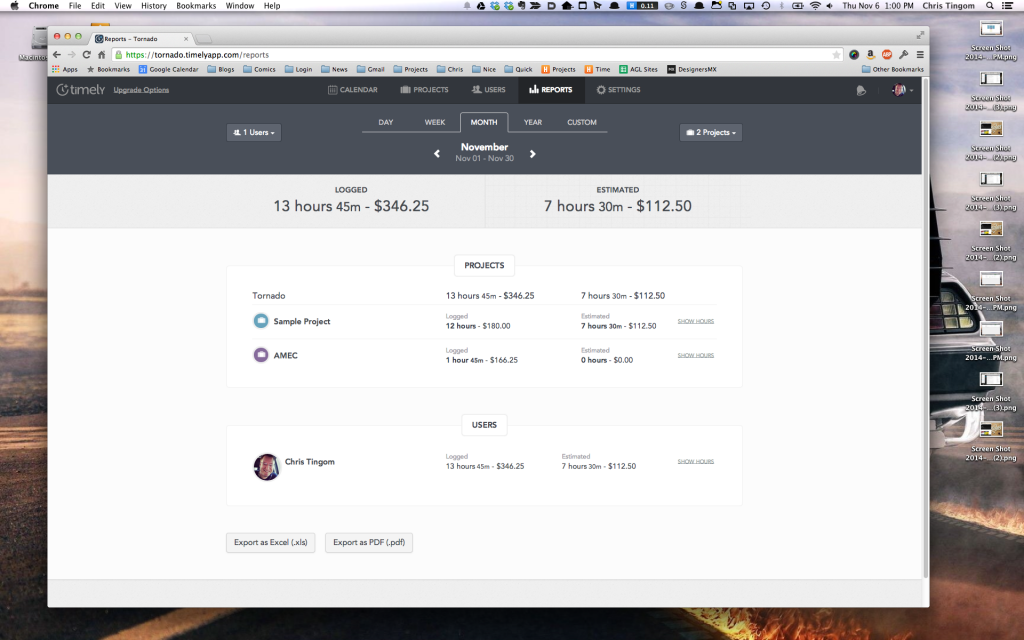Open the Users section in top navigation
Image resolution: width=1024 pixels, height=640 pixels.
(488, 89)
